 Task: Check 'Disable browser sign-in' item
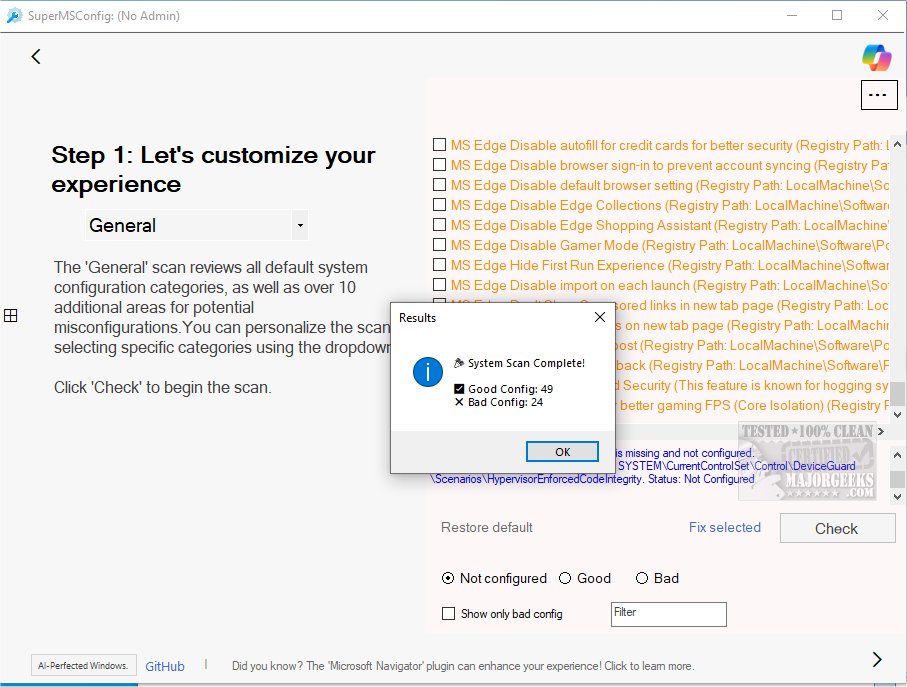pos(440,165)
